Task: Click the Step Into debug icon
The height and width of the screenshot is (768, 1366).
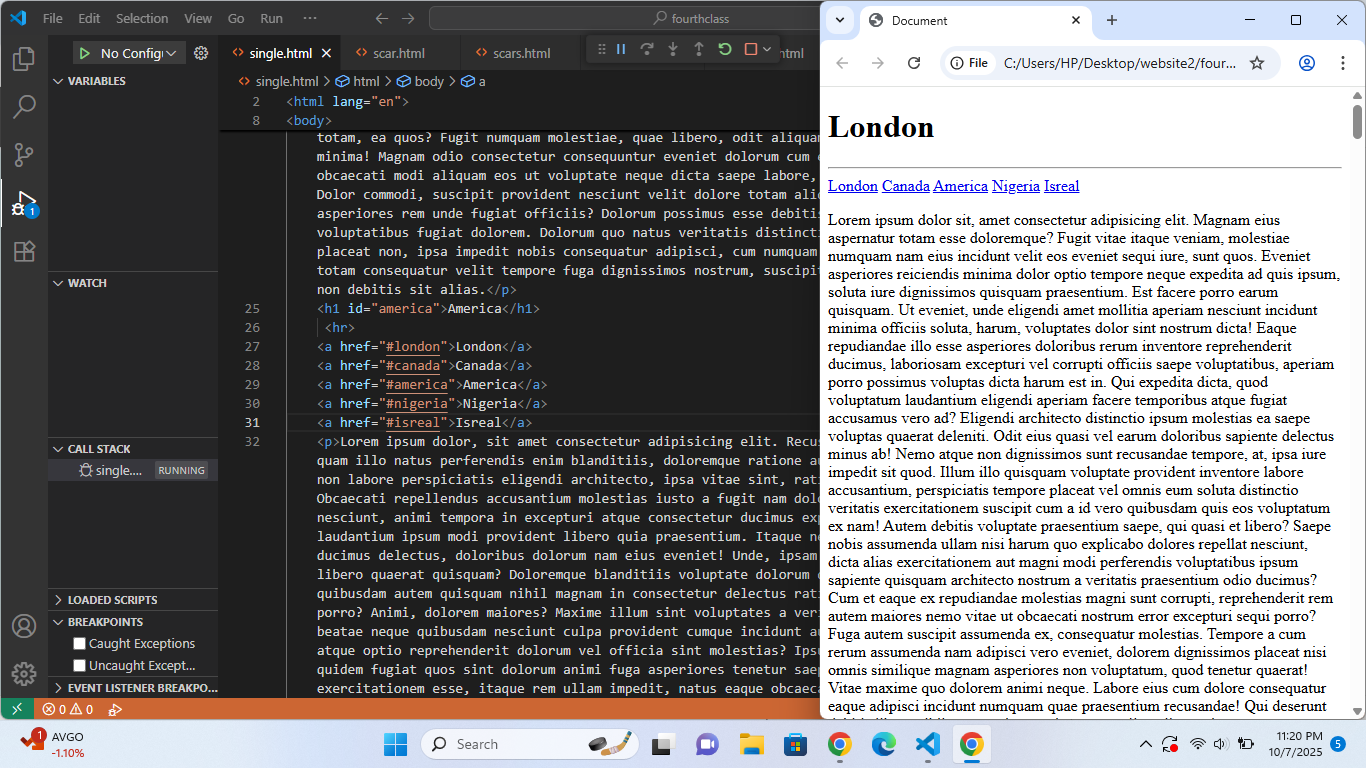Action: tap(672, 48)
